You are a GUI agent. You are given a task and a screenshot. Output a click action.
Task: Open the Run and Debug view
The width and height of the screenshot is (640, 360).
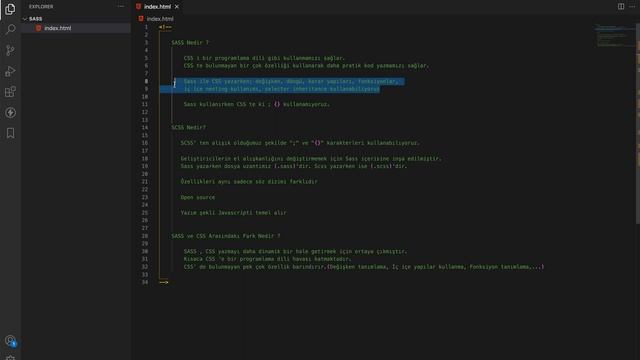[10, 71]
